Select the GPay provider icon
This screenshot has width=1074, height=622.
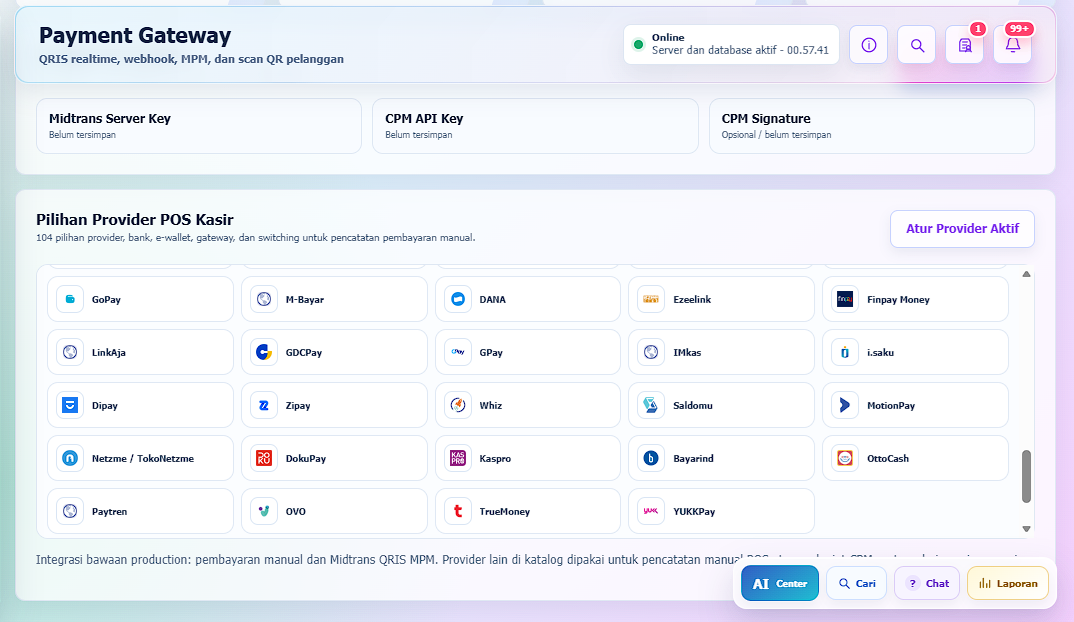(x=458, y=352)
